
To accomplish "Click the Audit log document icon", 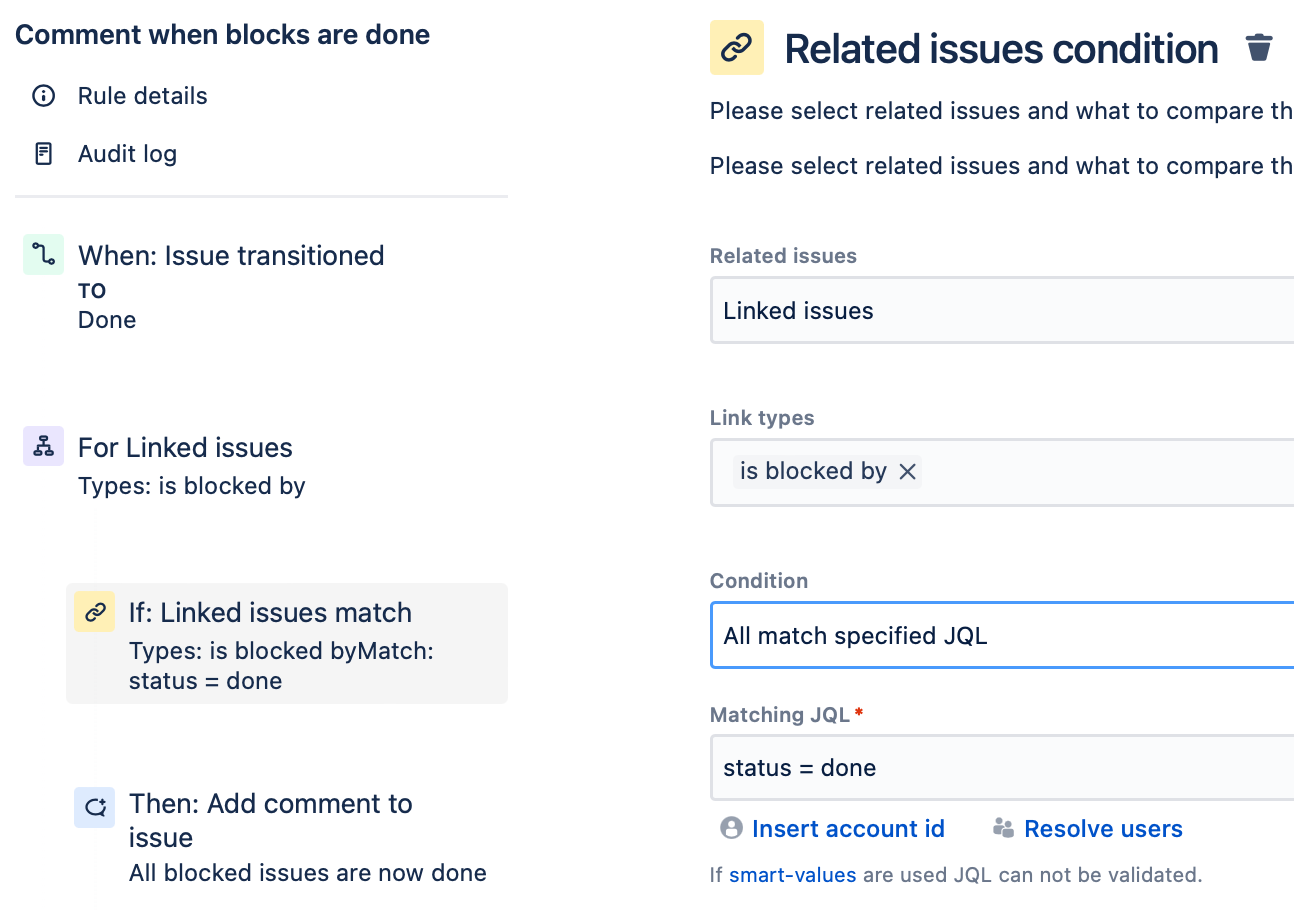I will point(43,154).
